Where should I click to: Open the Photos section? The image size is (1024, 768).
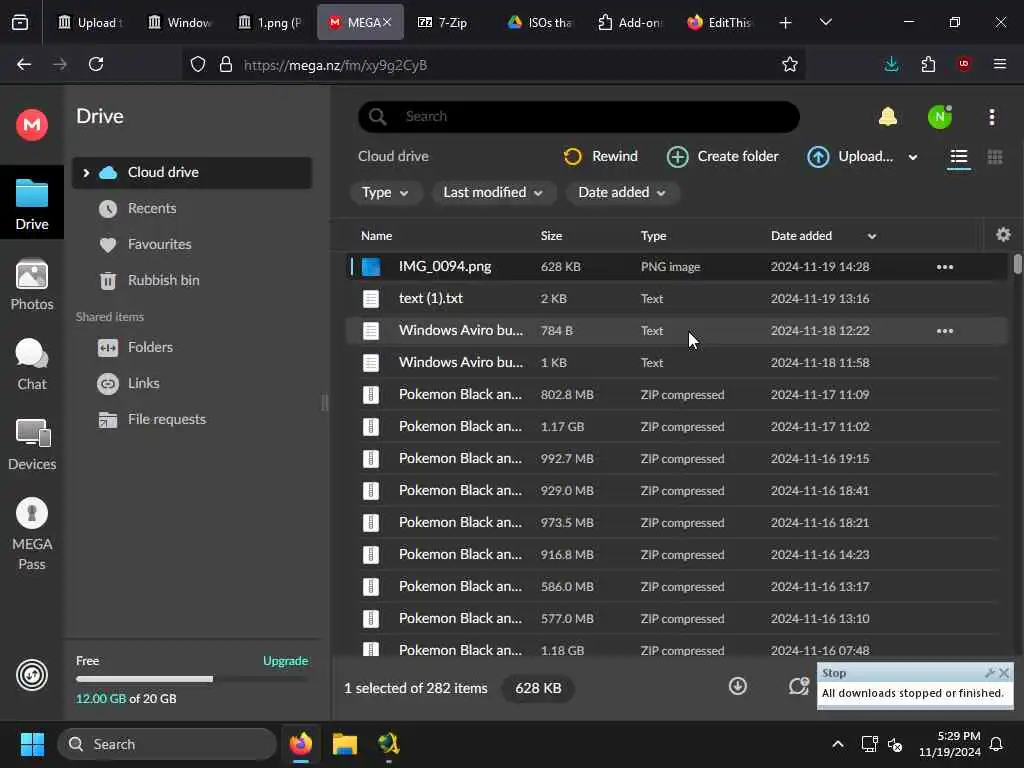click(31, 284)
